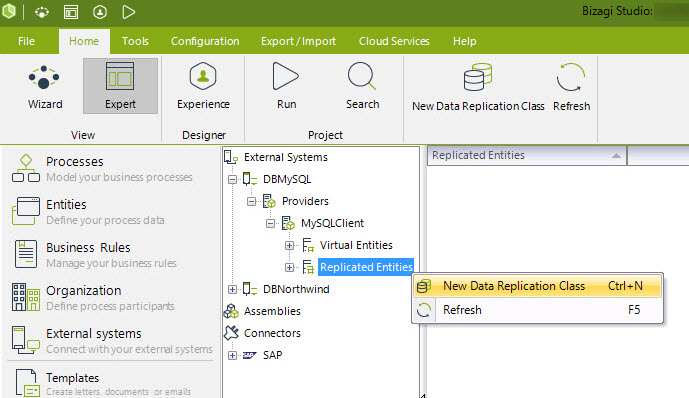Open the Help tab
This screenshot has width=689, height=398.
[x=464, y=41]
